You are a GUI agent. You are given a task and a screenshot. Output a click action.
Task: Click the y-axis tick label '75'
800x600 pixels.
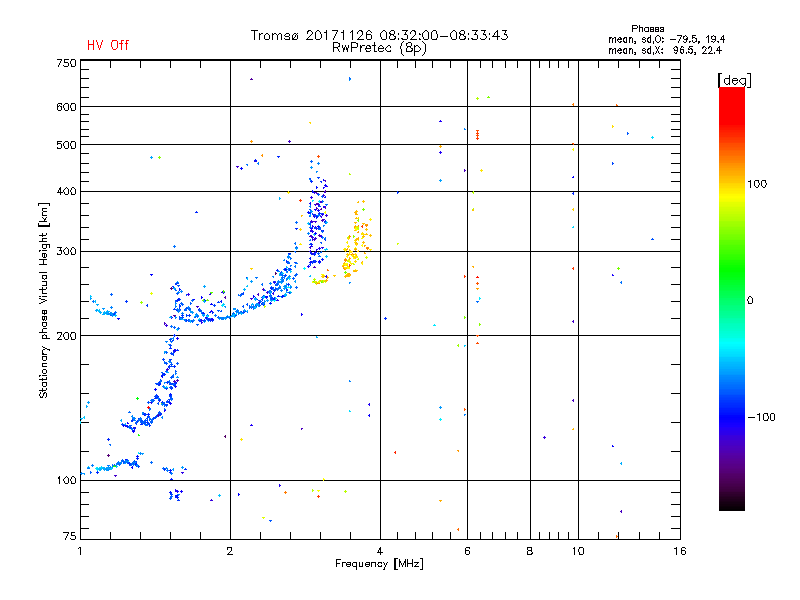70,536
